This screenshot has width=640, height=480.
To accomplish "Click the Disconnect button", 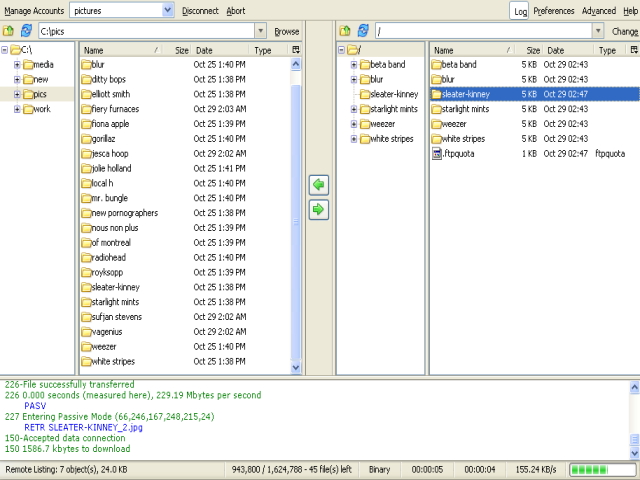I will 200,11.
